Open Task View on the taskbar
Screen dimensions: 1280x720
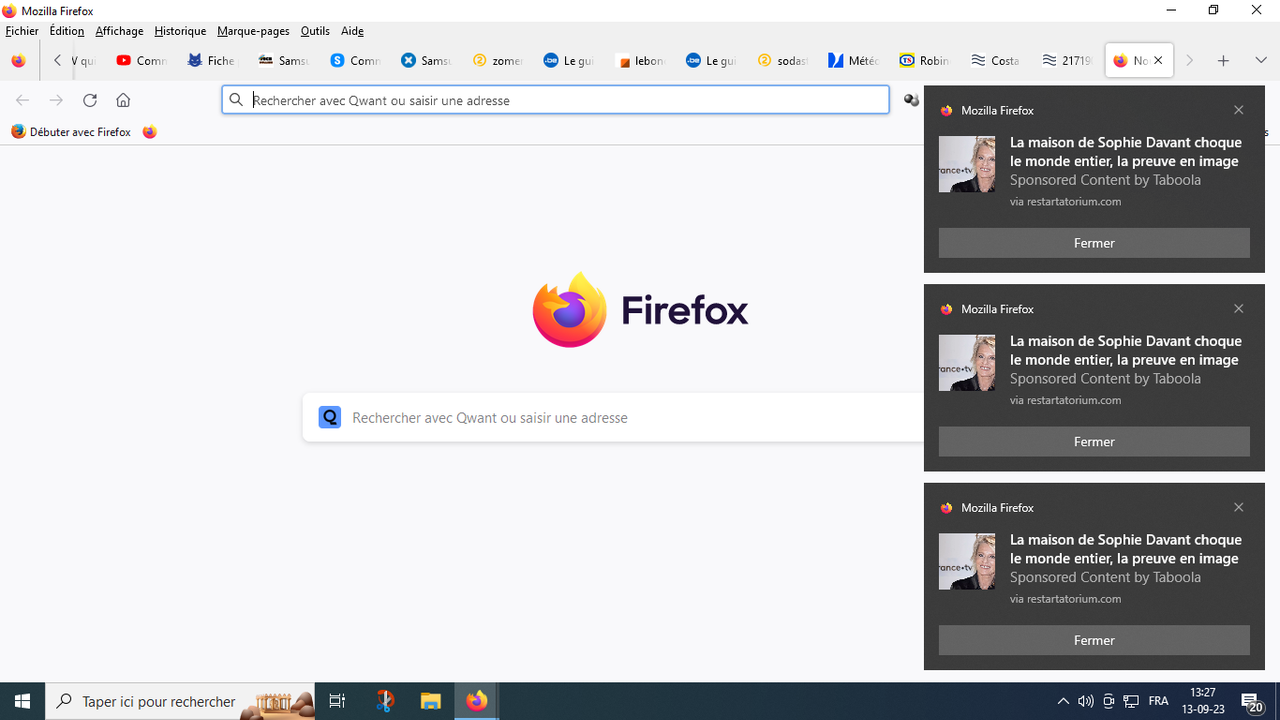(338, 702)
